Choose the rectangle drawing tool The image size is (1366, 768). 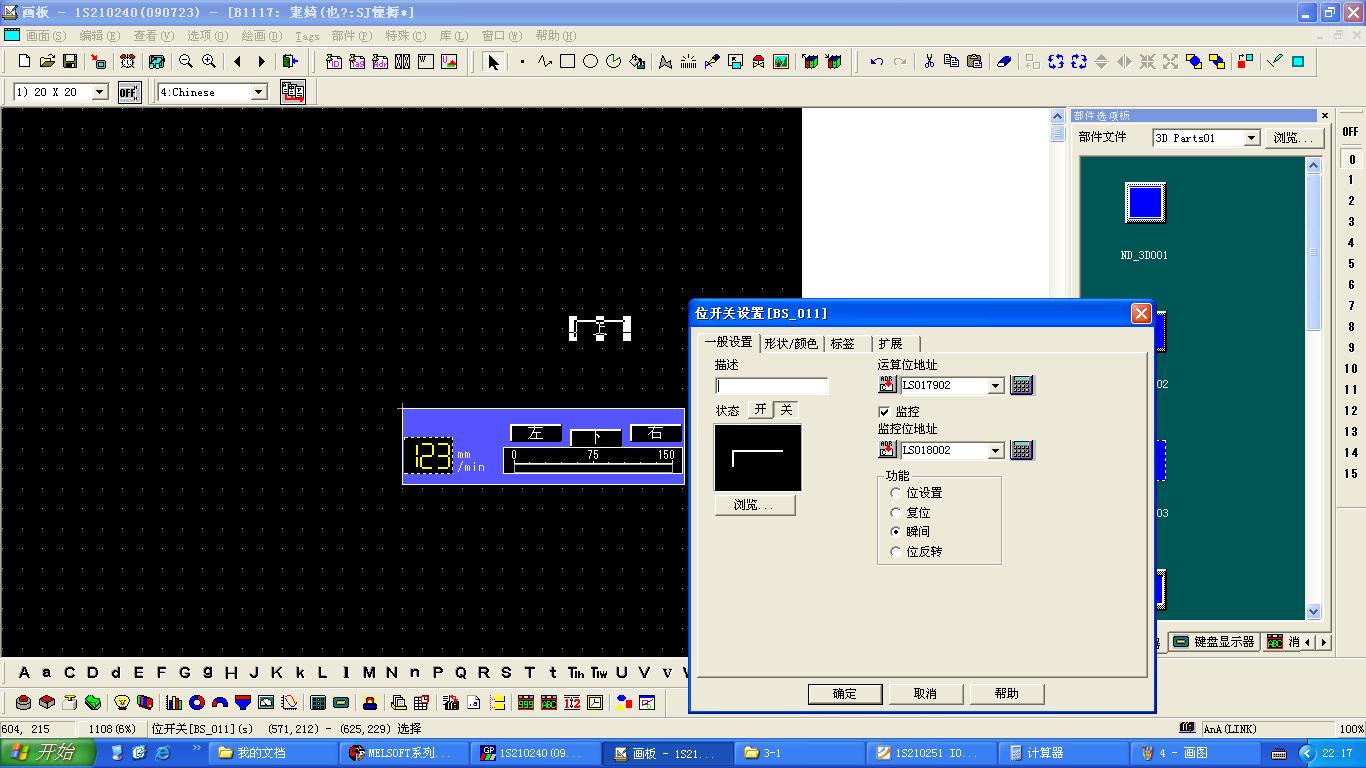pyautogui.click(x=567, y=62)
